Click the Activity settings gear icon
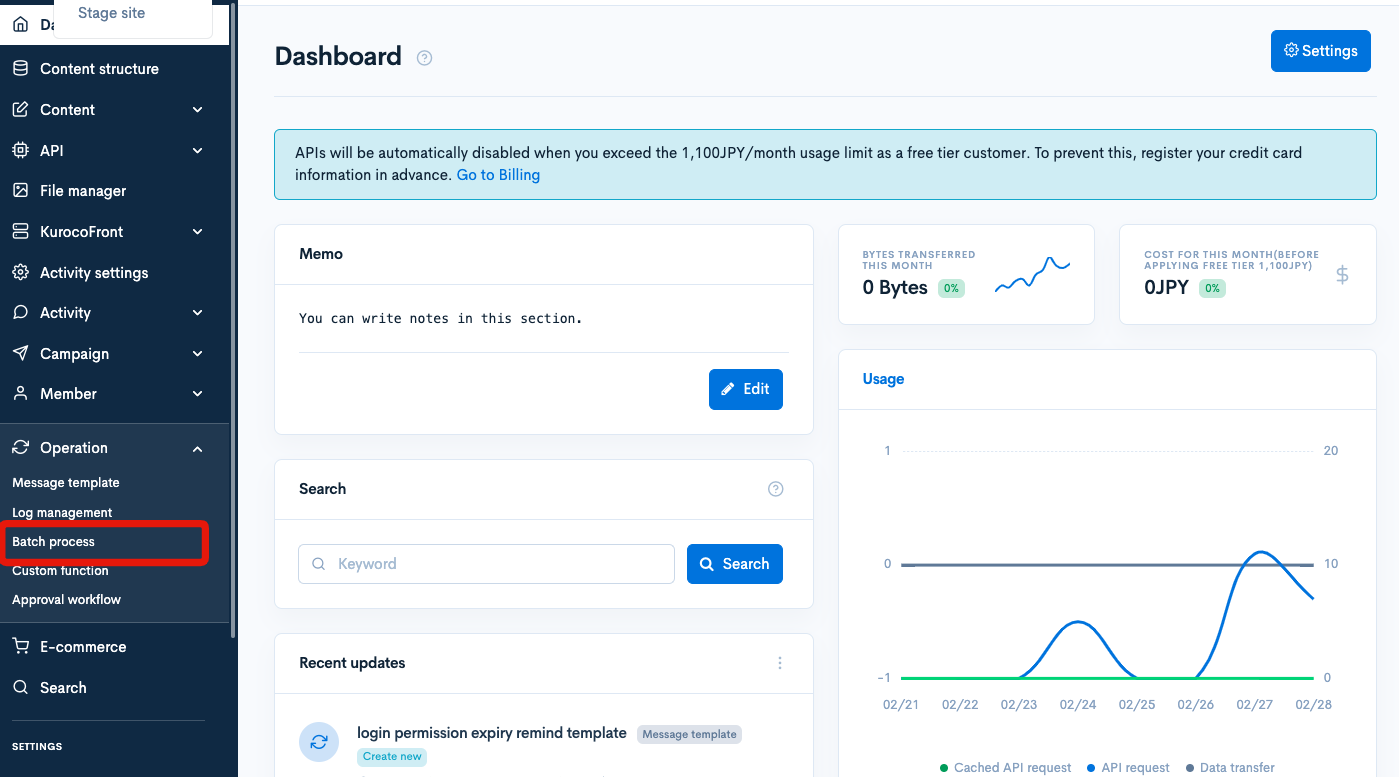 tap(20, 273)
